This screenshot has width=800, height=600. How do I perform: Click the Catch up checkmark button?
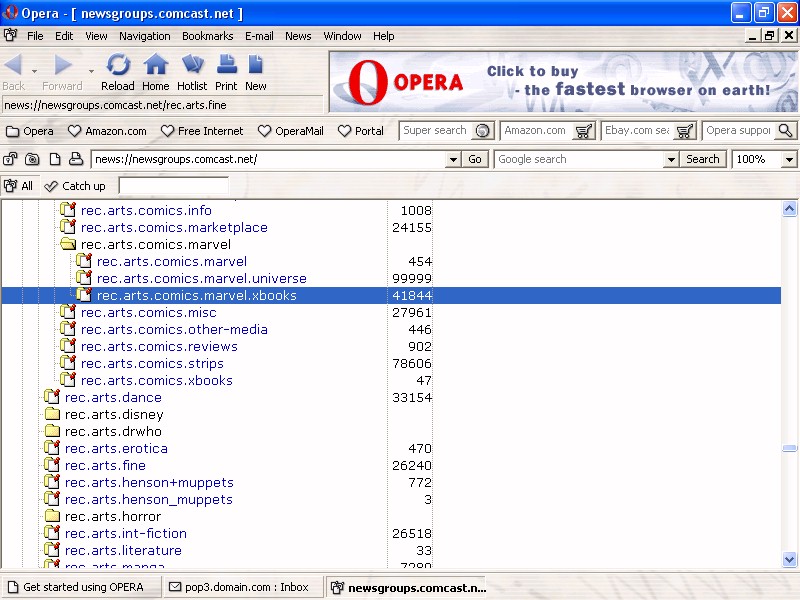coord(75,186)
